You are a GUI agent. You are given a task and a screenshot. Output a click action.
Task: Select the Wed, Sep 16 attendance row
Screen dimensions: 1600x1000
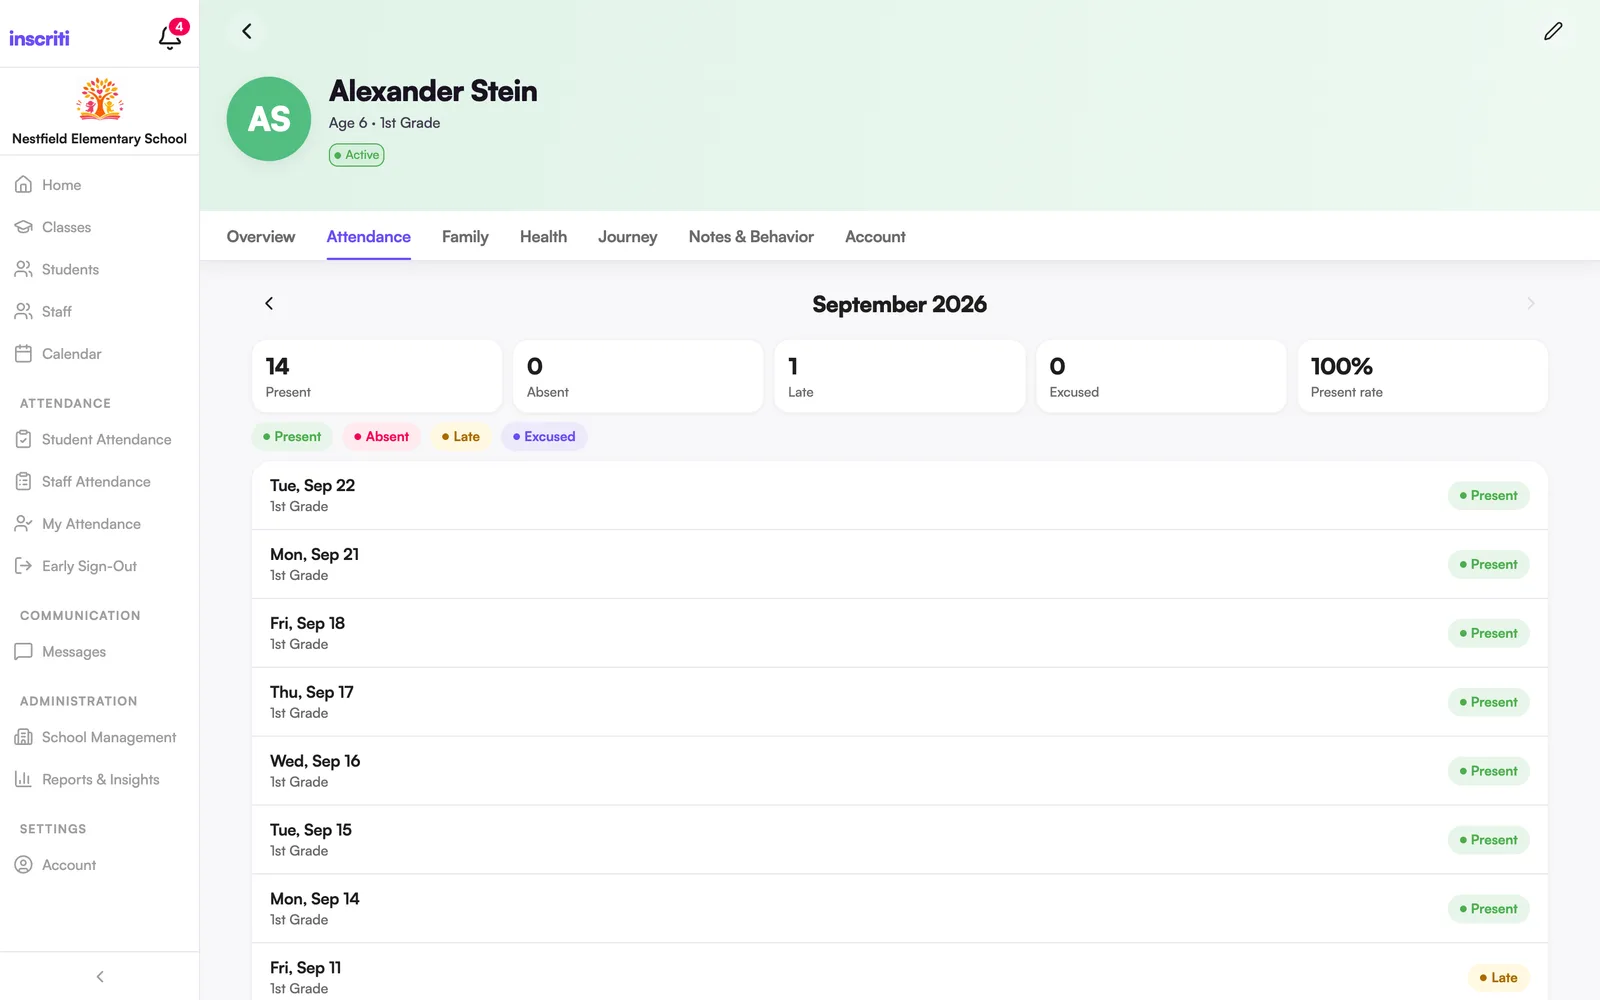[x=900, y=771]
